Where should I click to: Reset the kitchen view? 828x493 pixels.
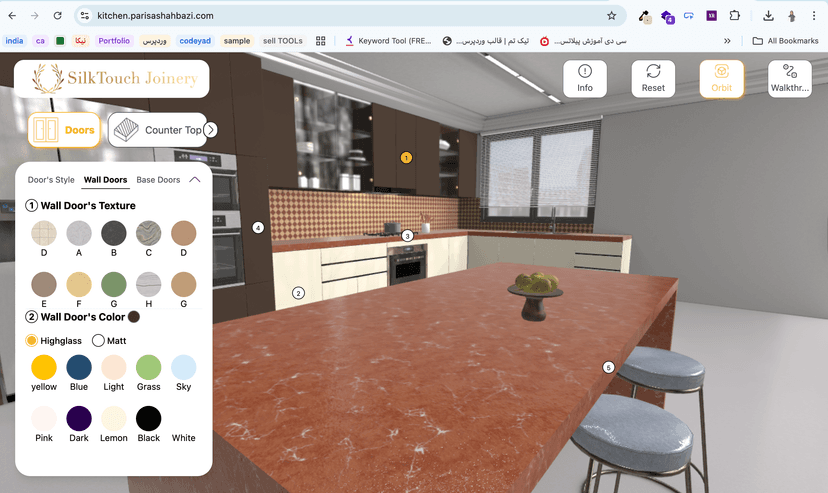coord(653,79)
